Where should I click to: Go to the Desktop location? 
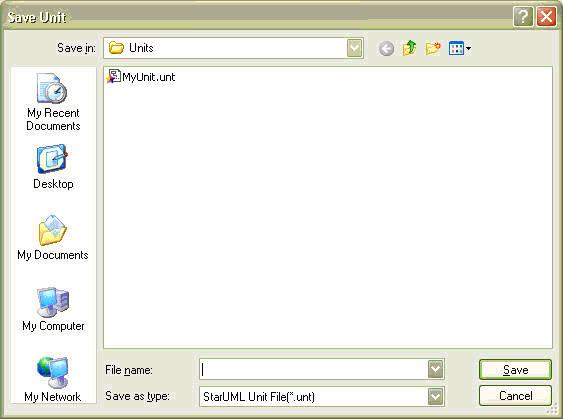click(53, 167)
